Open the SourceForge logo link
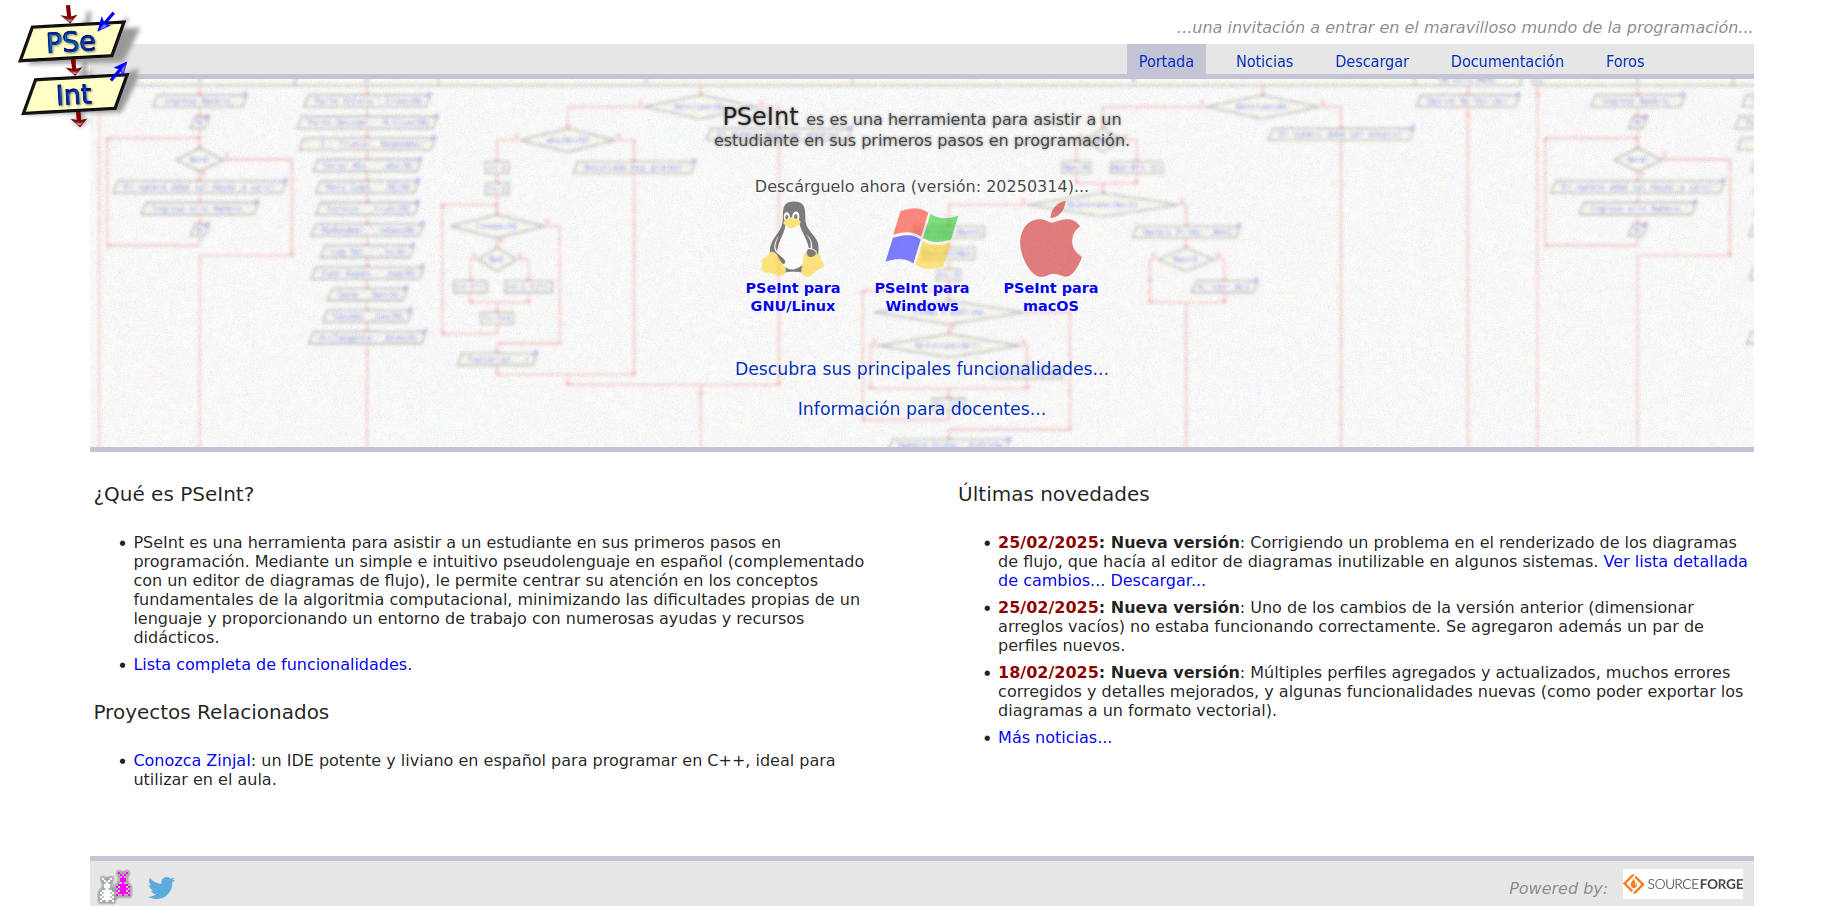Image resolution: width=1838 pixels, height=906 pixels. pos(1683,884)
